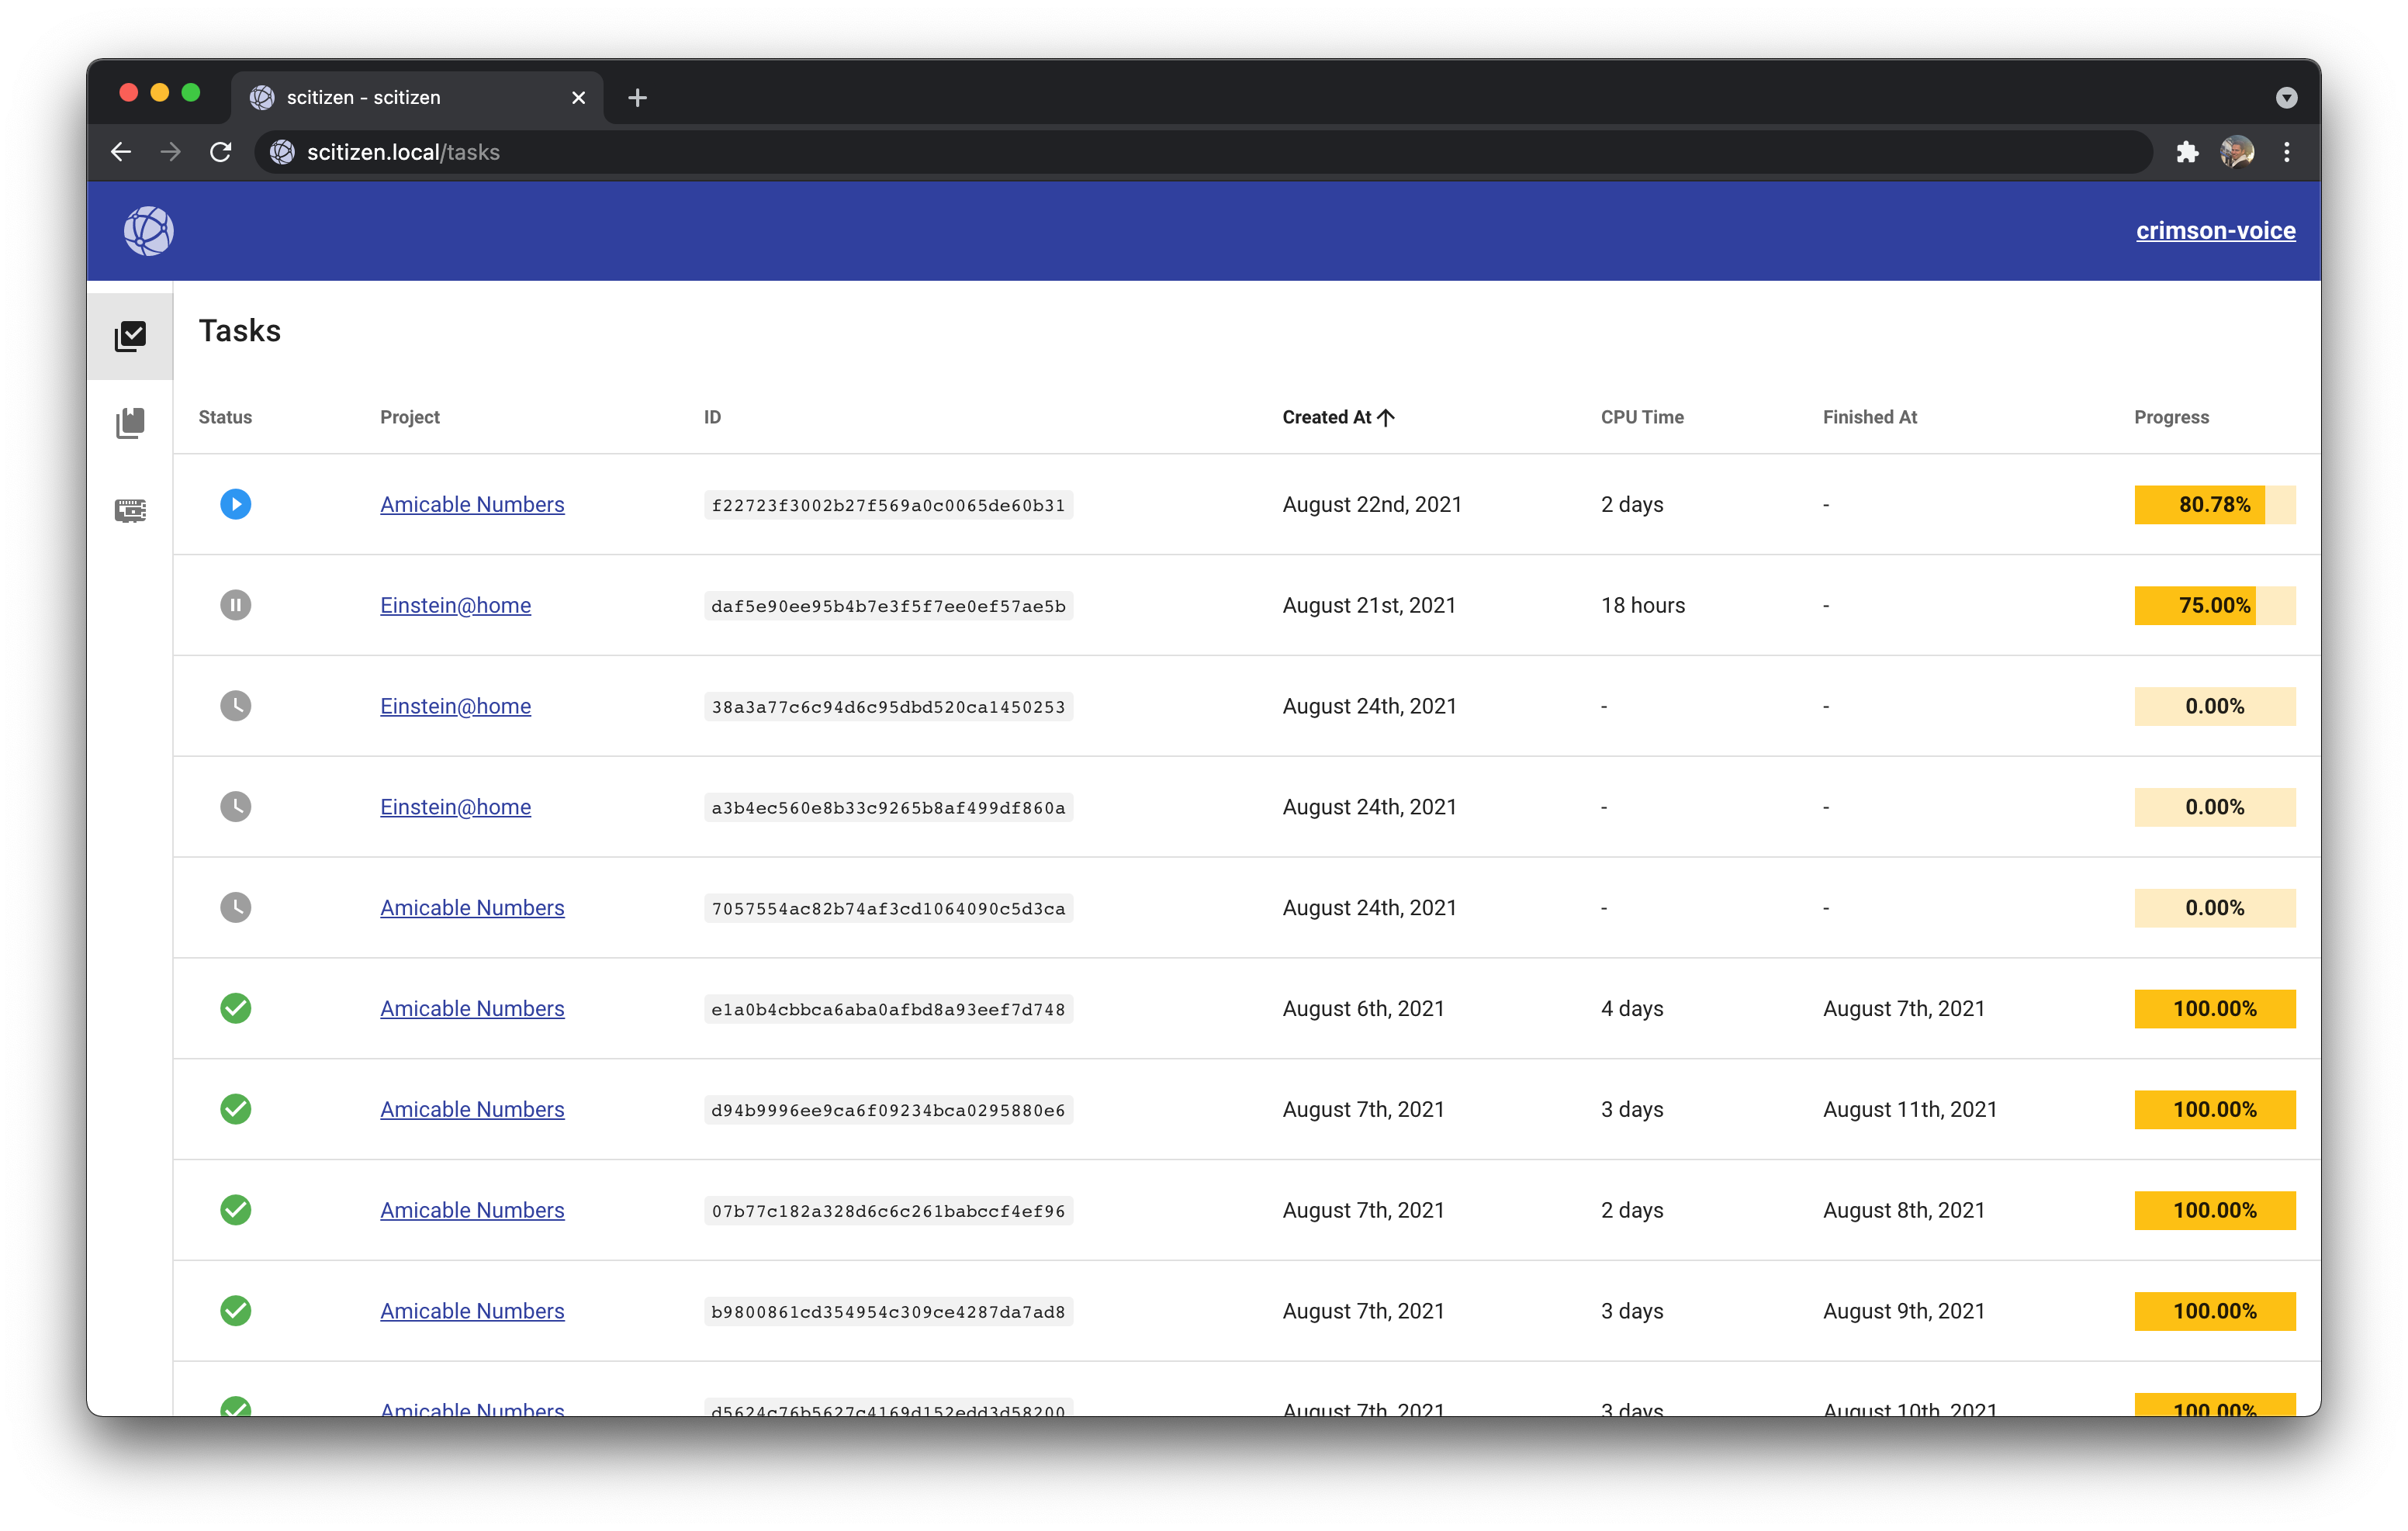Click the green completed checkmark for task e1a0b4cb
This screenshot has height=1531, width=2408.
[x=236, y=1008]
